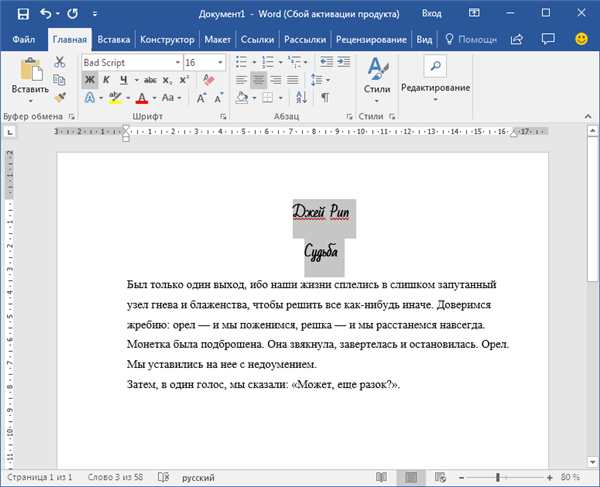
Task: Open the Стили styles gallery
Action: click(x=377, y=80)
